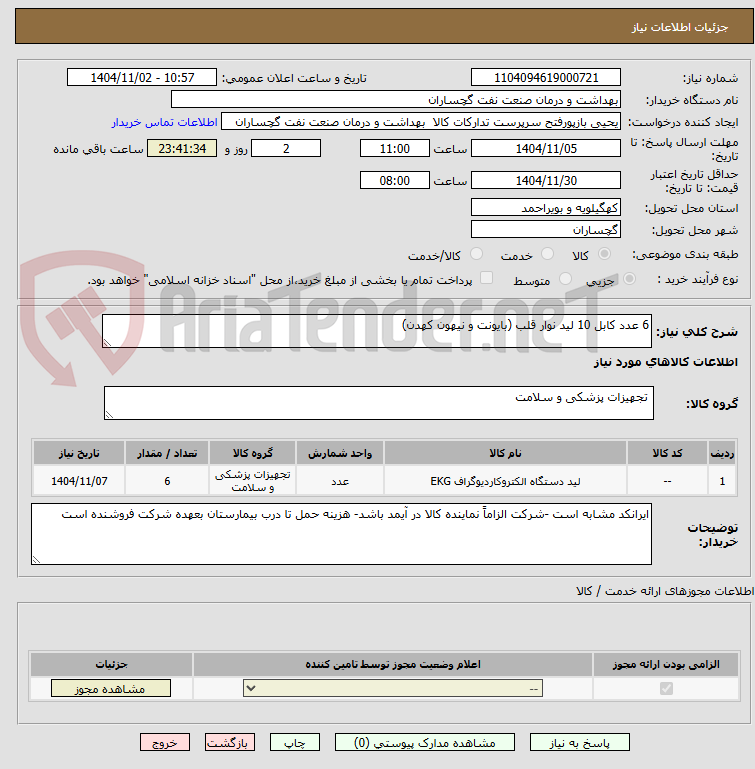
Task: Click the شماره نیاز field 1104094619000721
Action: [546, 77]
